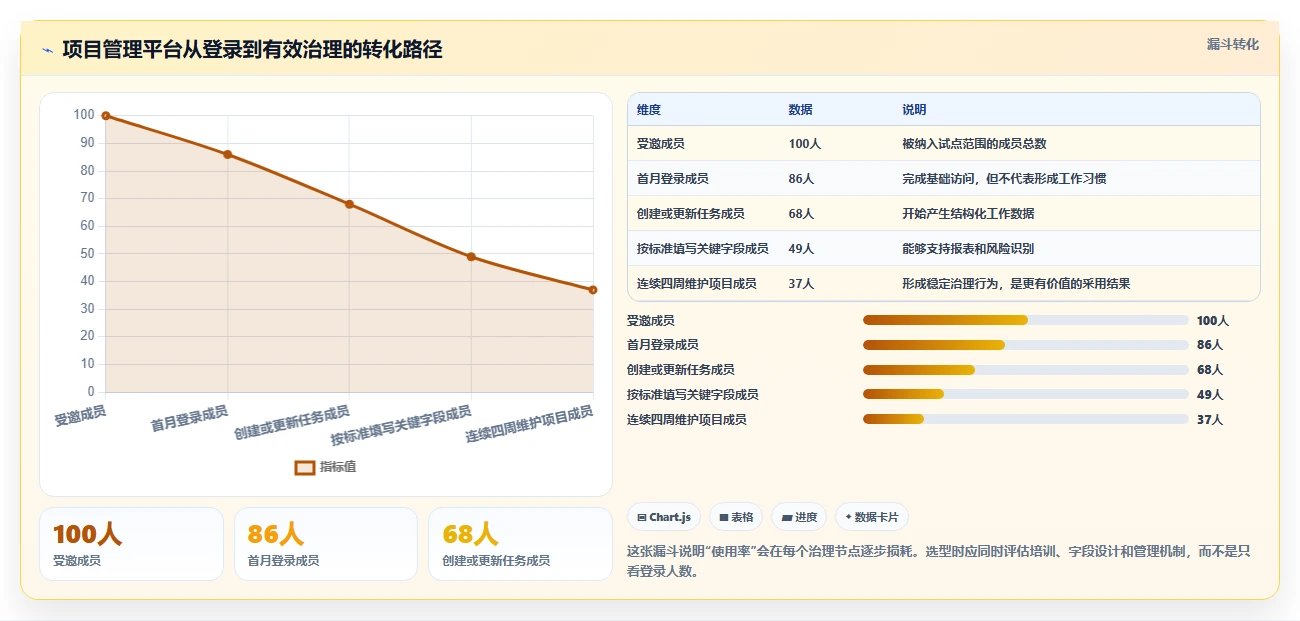Click the 受邀成员 label on the chart x-axis
Viewport: 1300px width, 621px height.
[80, 416]
